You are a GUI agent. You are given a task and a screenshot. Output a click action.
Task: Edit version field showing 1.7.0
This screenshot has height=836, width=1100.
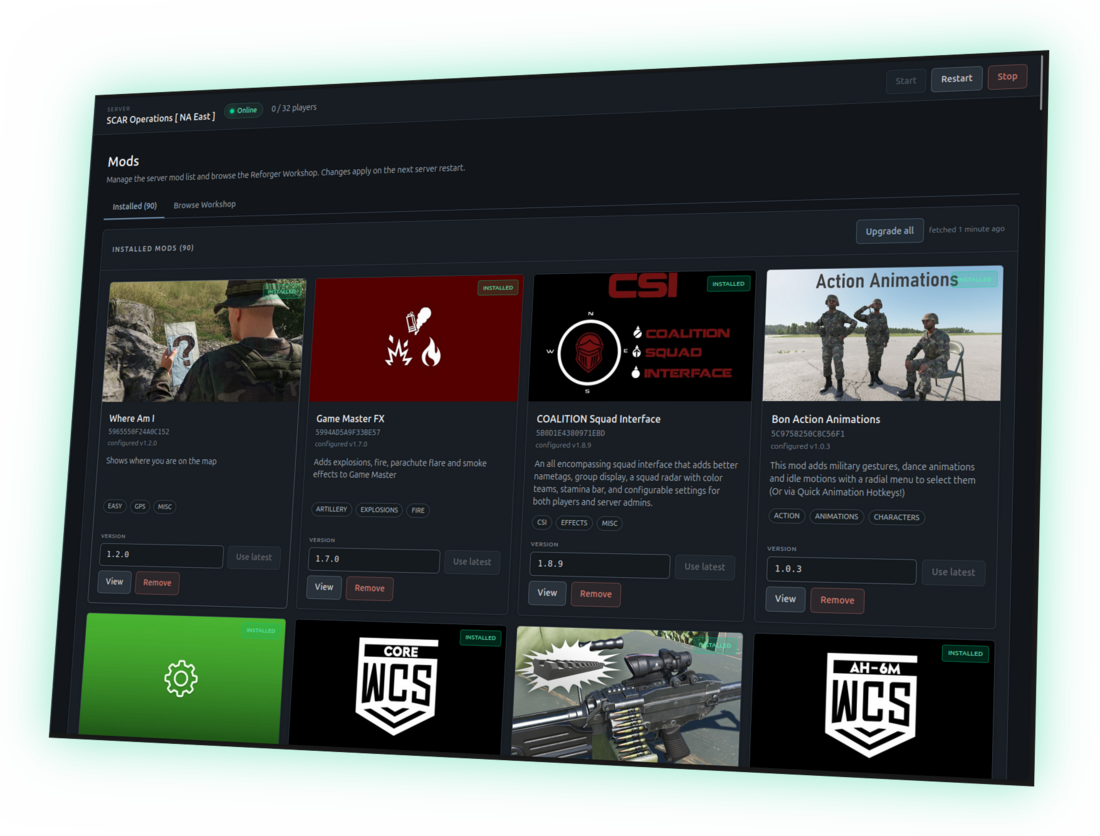373,560
